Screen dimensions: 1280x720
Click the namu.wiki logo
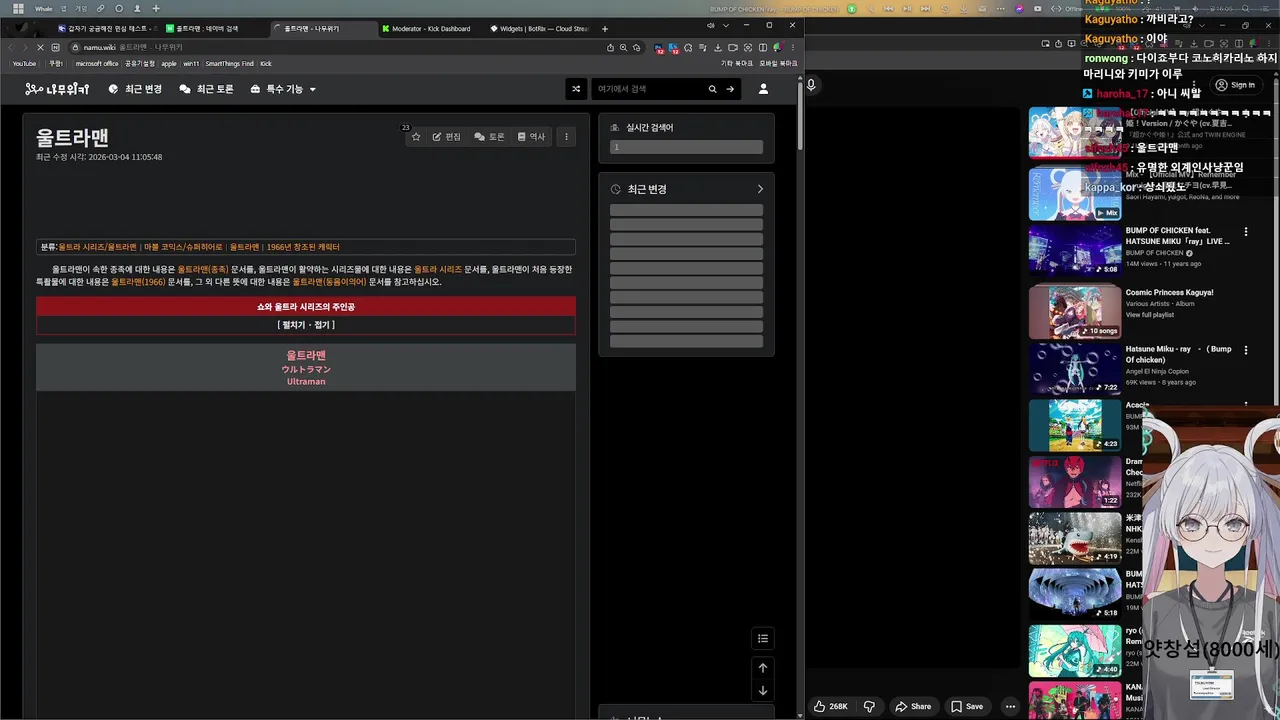58,89
